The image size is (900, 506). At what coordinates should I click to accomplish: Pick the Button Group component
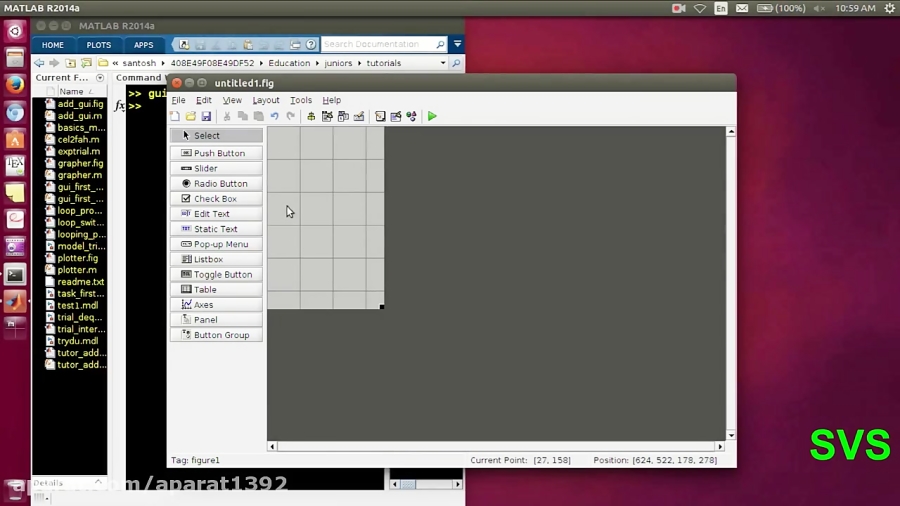click(216, 335)
